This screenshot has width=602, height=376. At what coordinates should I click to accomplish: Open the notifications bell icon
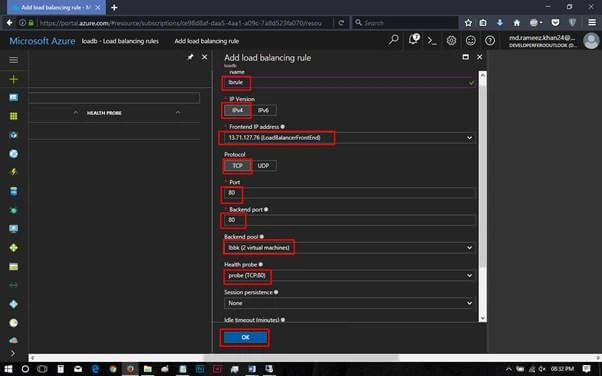tap(413, 40)
